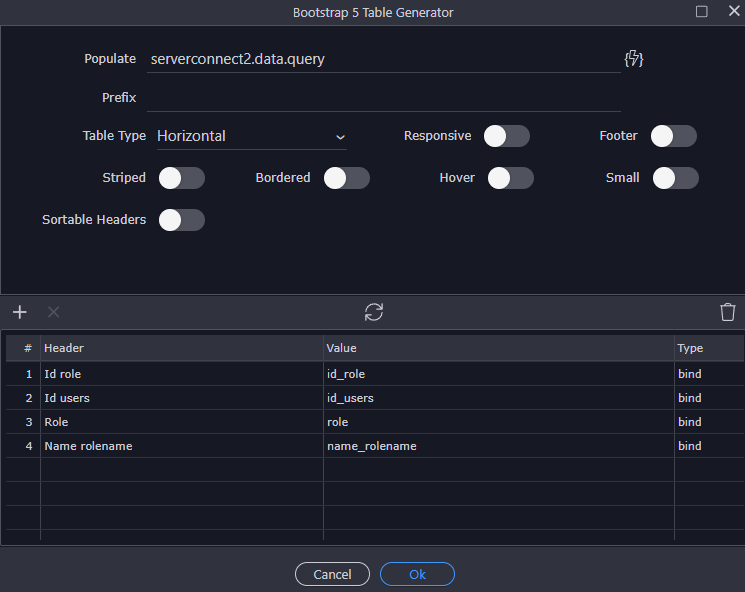The height and width of the screenshot is (592, 745).
Task: Select row number 3 in the grid
Action: pyautogui.click(x=23, y=422)
